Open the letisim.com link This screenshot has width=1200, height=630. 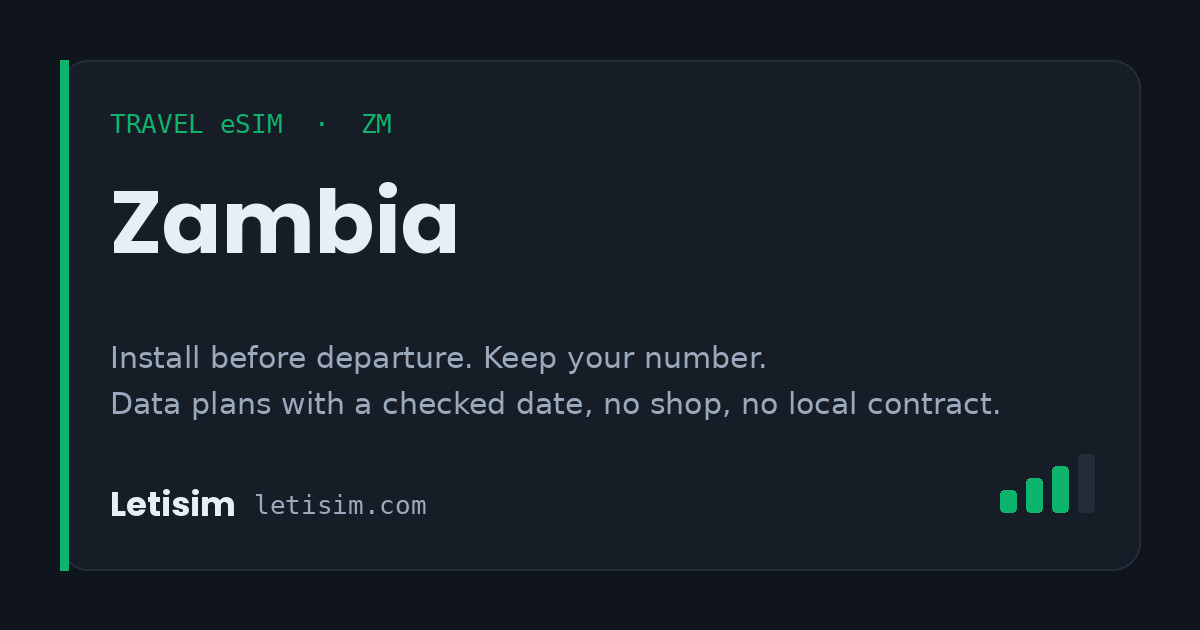coord(340,506)
